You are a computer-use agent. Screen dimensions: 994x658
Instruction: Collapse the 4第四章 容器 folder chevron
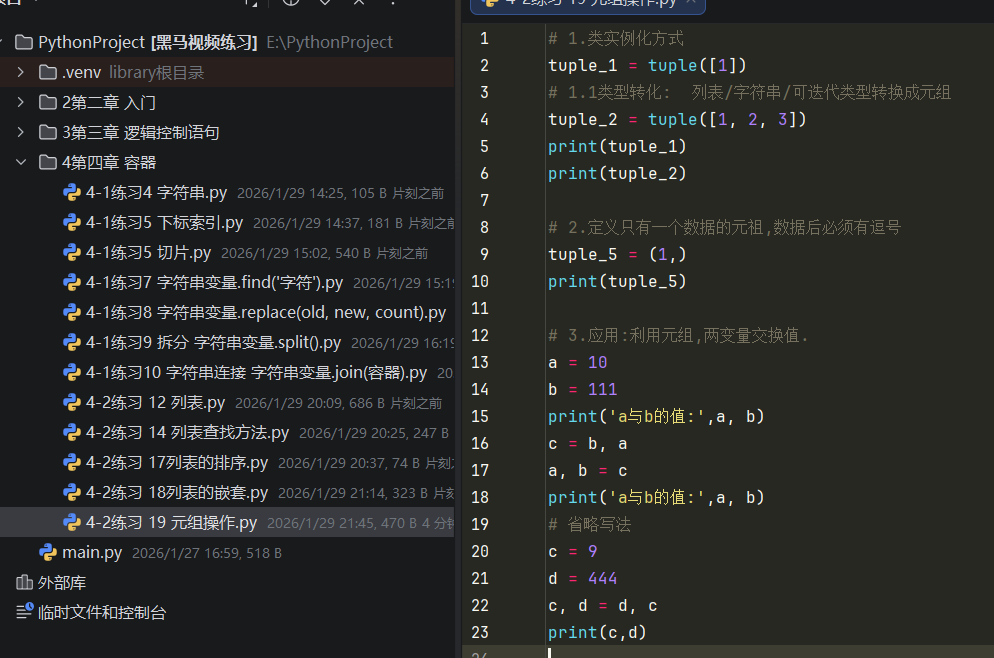point(20,162)
